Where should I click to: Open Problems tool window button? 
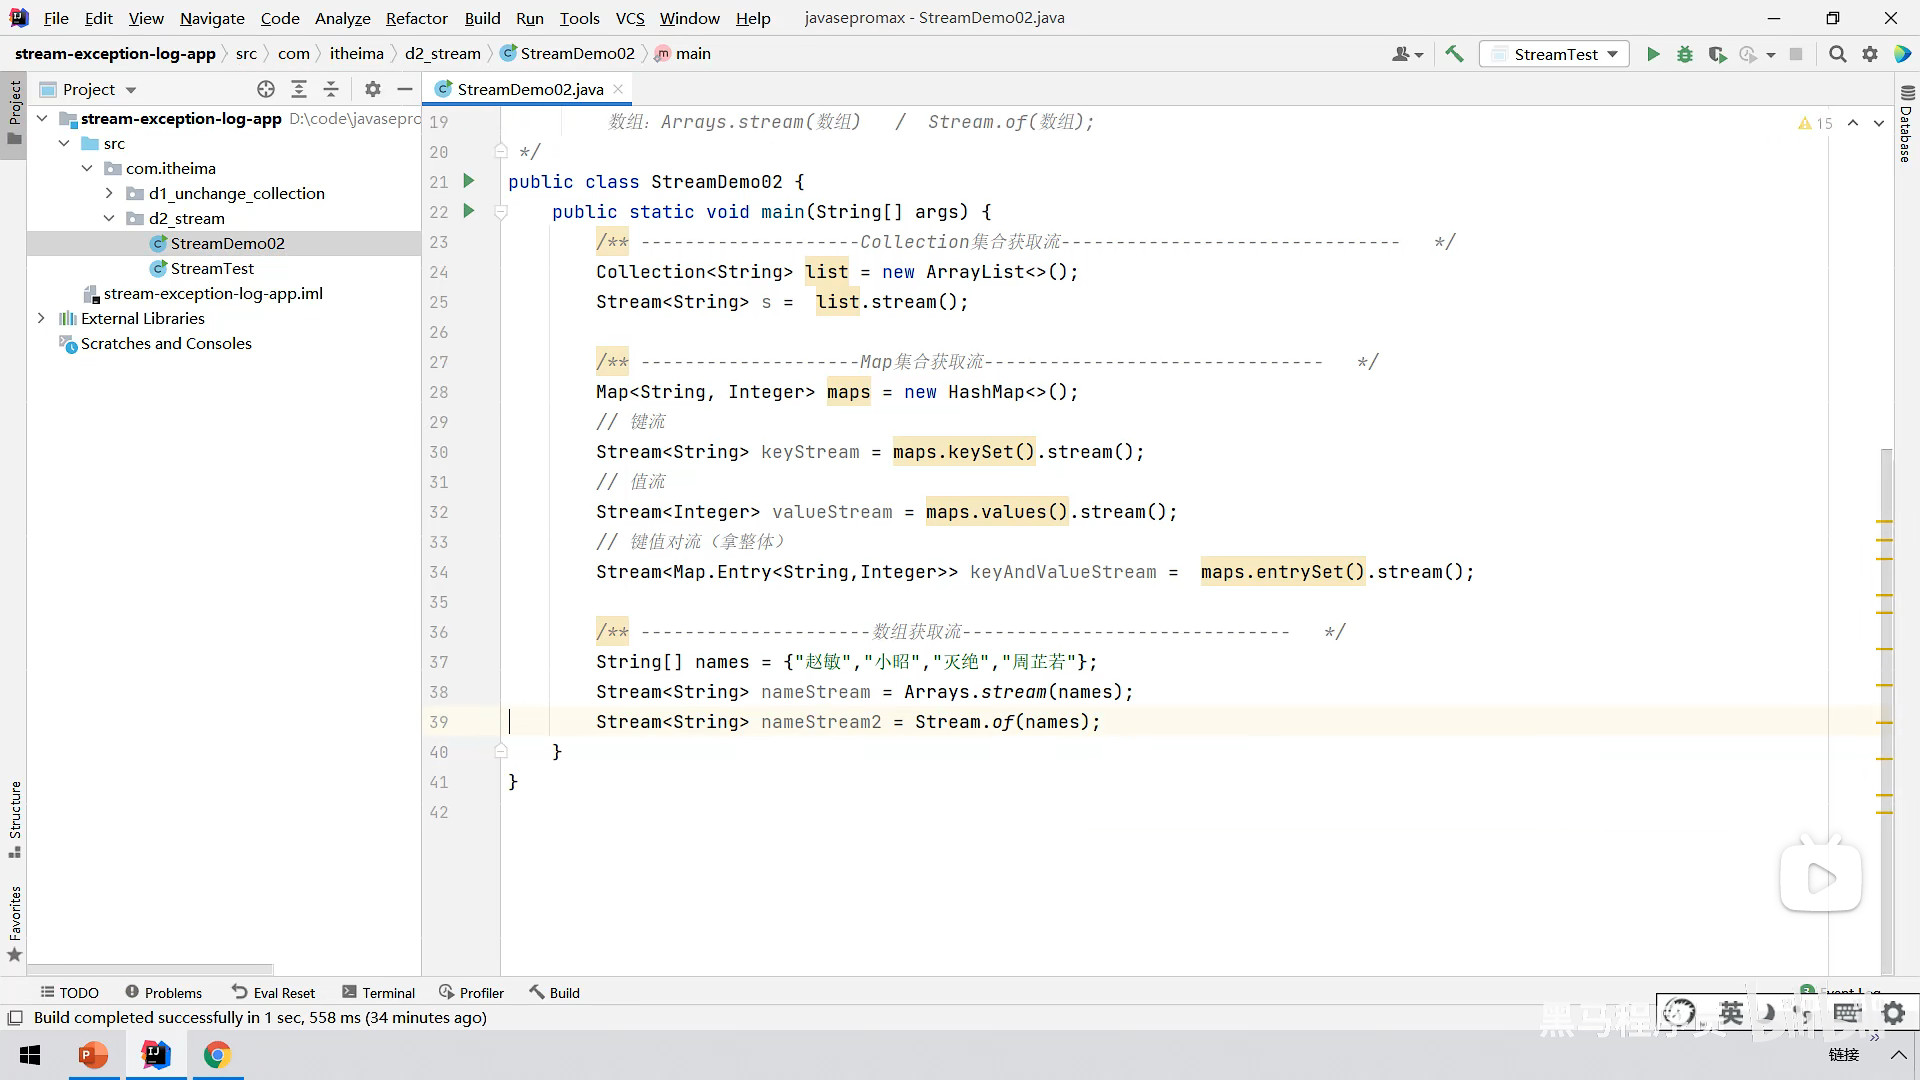coord(163,992)
